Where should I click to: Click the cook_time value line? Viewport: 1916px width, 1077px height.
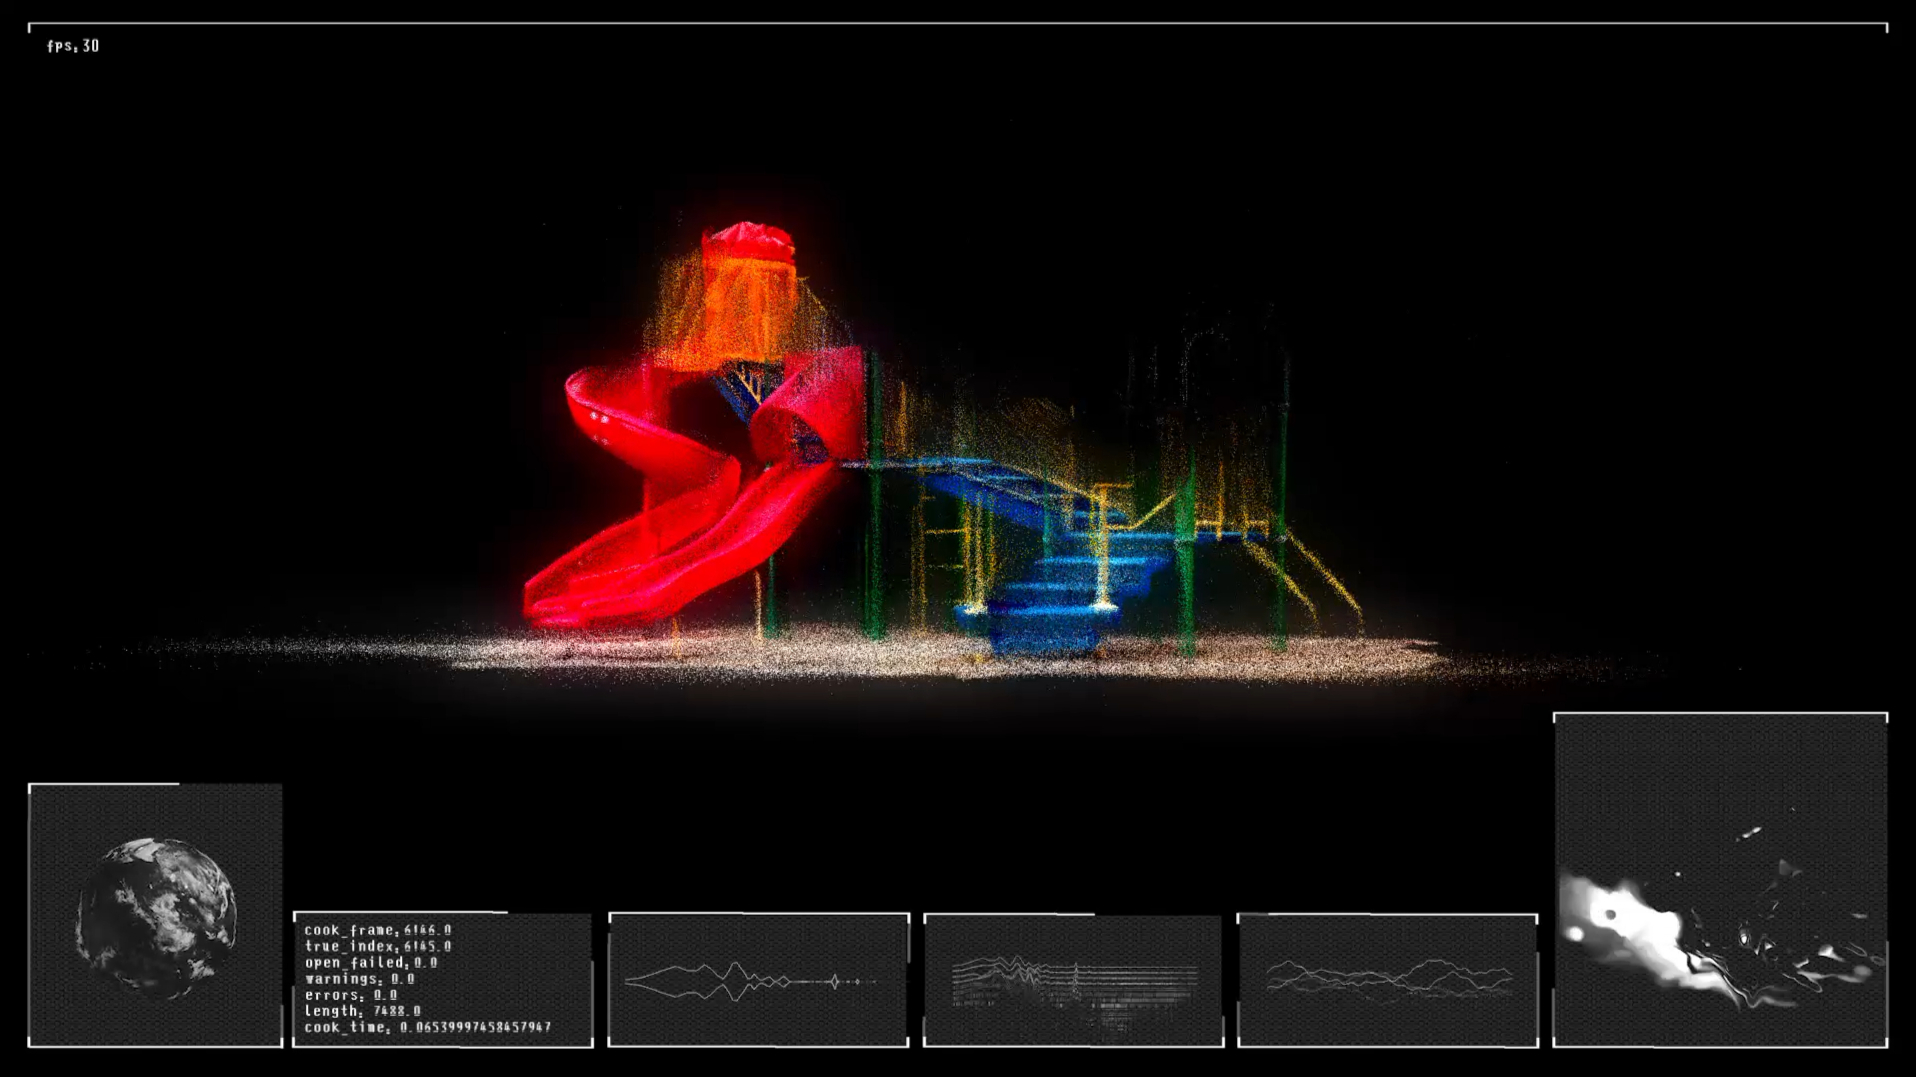[x=428, y=1027]
